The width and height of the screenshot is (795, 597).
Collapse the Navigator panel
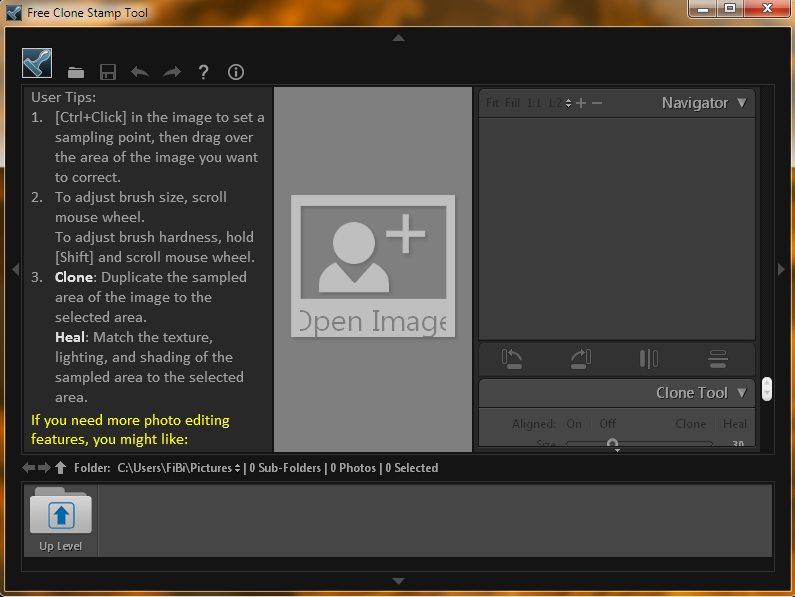tap(741, 103)
